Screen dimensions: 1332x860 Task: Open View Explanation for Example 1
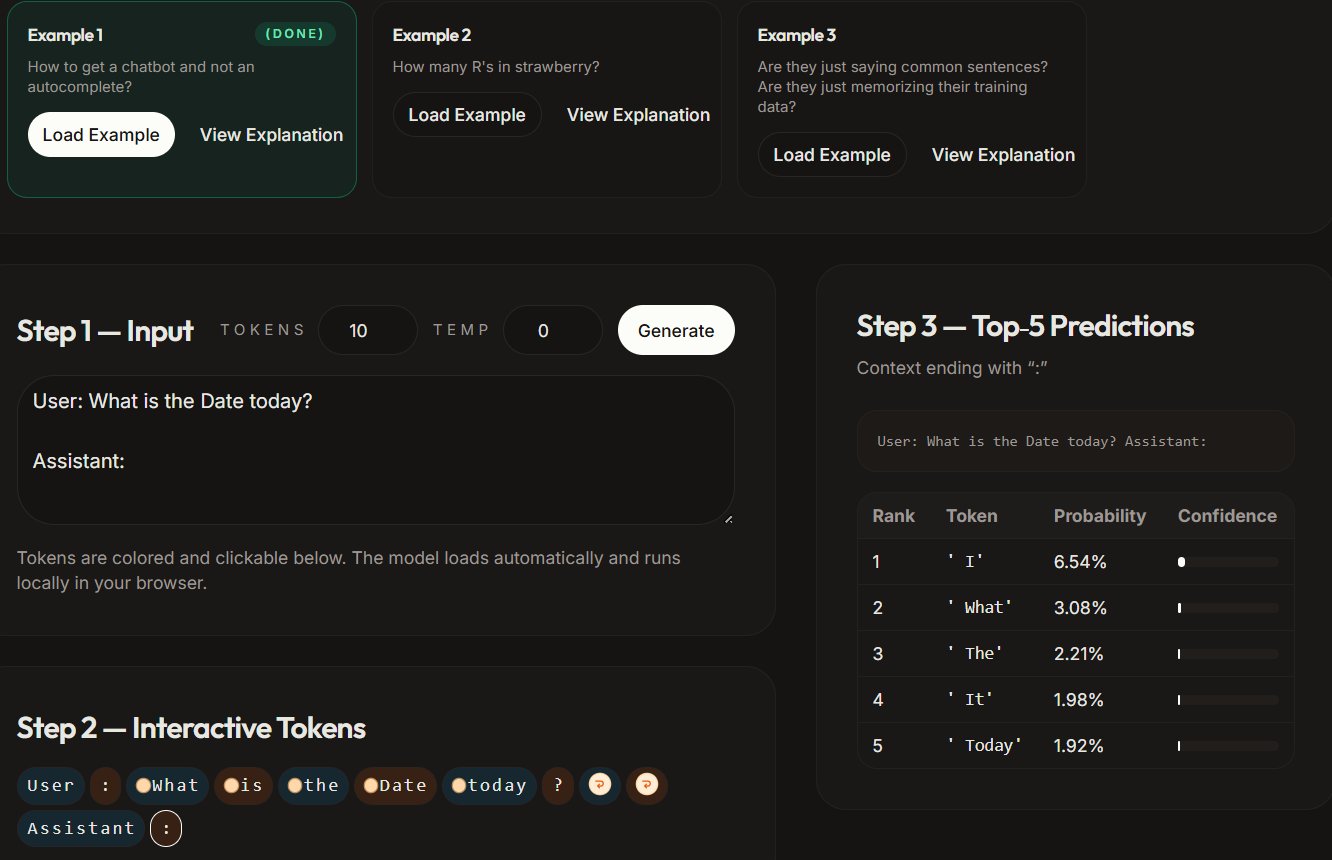pyautogui.click(x=271, y=135)
